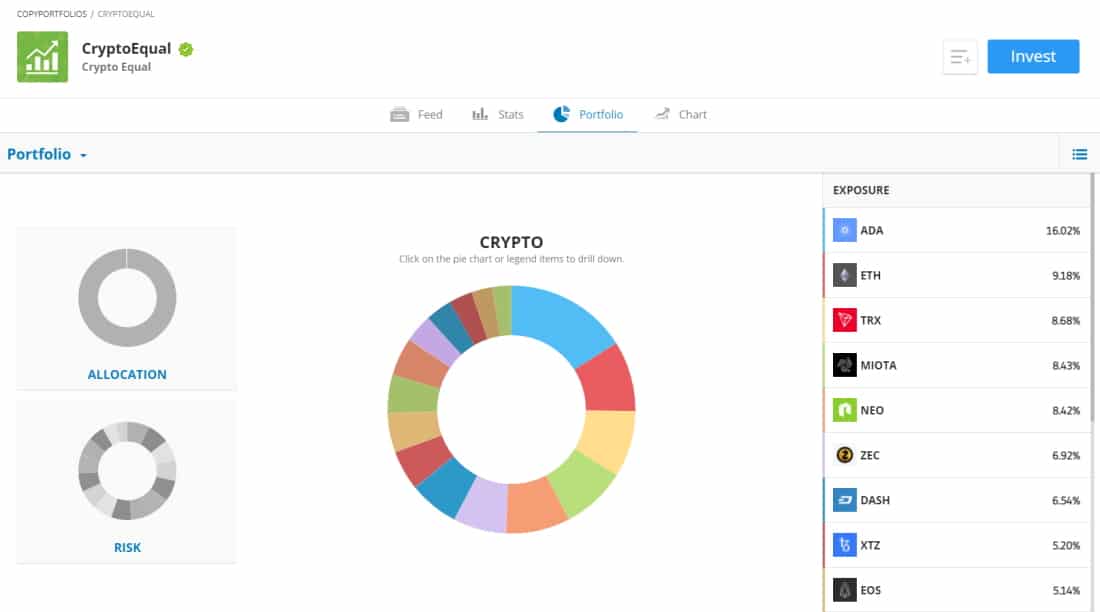The image size is (1100, 612).
Task: Click the Portfolio pie icon
Action: click(561, 114)
